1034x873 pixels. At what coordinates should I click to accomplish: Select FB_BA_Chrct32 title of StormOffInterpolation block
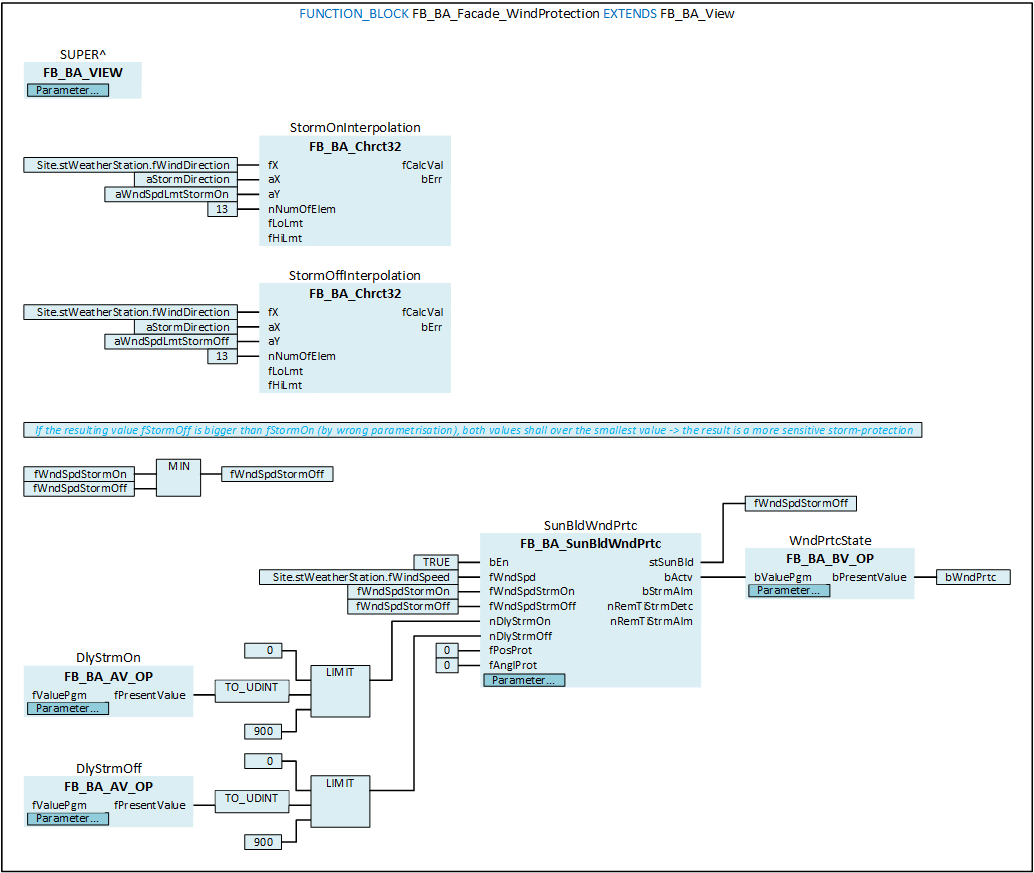(355, 293)
